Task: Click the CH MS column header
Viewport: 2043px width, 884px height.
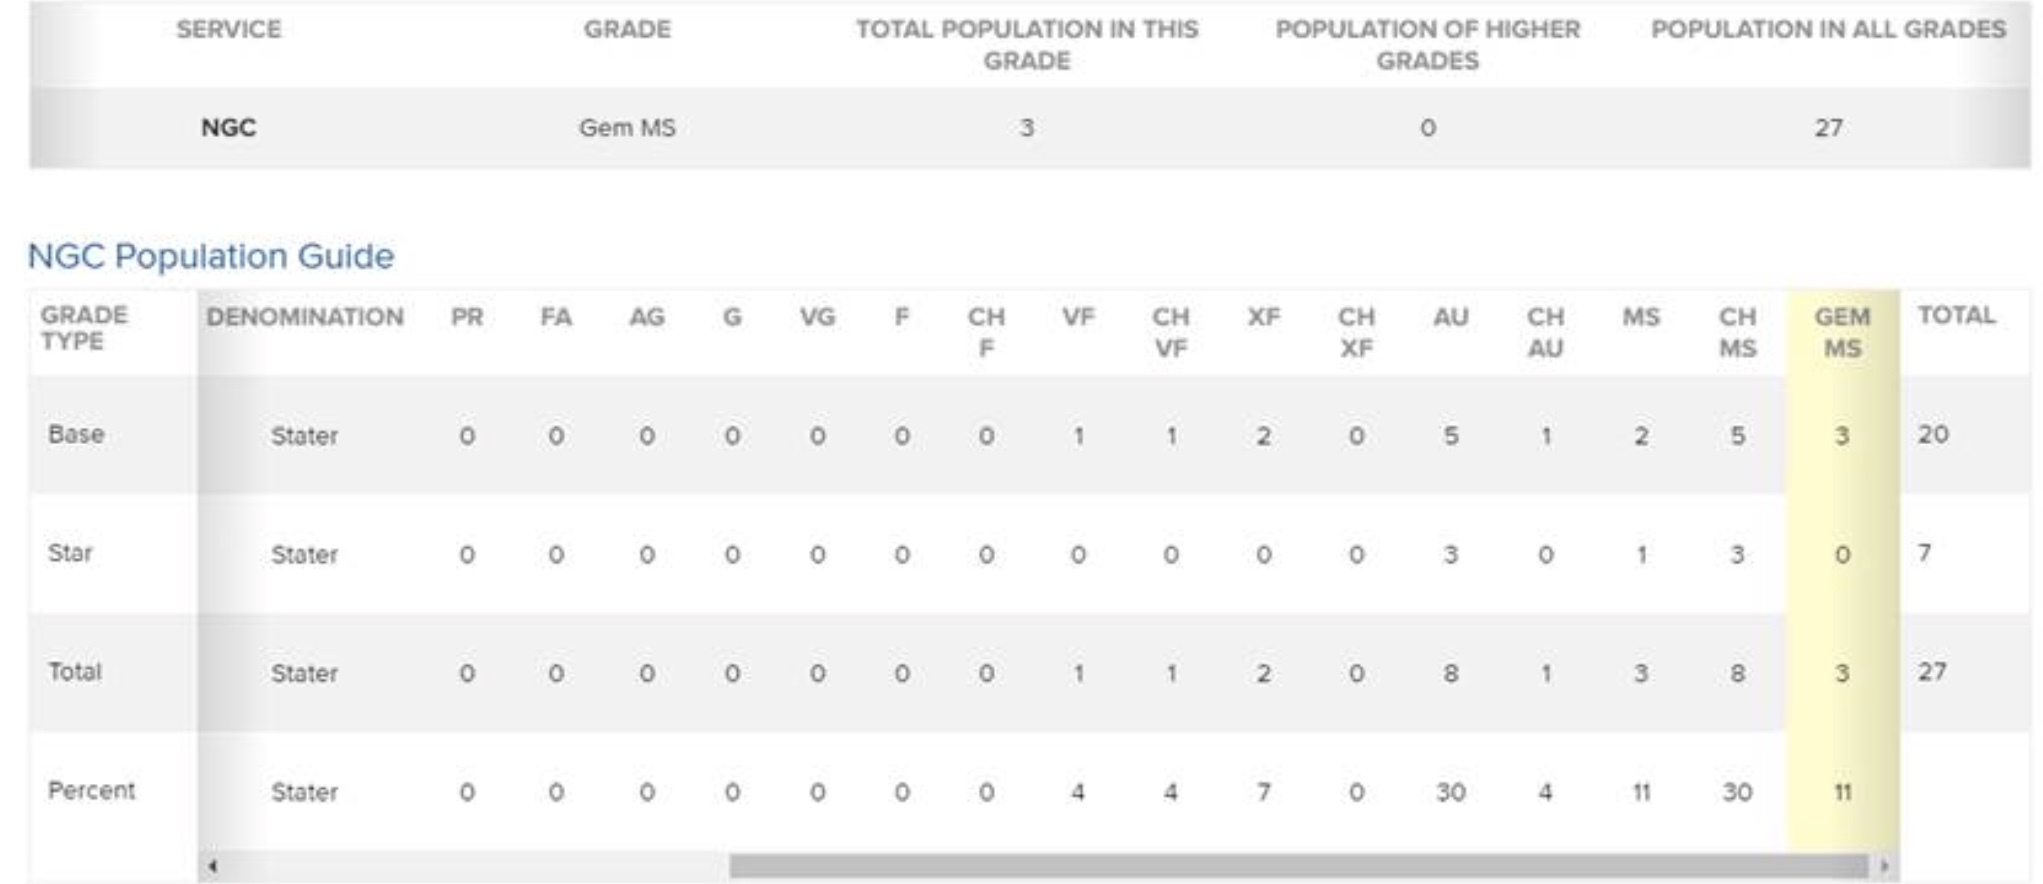Action: coord(1737,332)
